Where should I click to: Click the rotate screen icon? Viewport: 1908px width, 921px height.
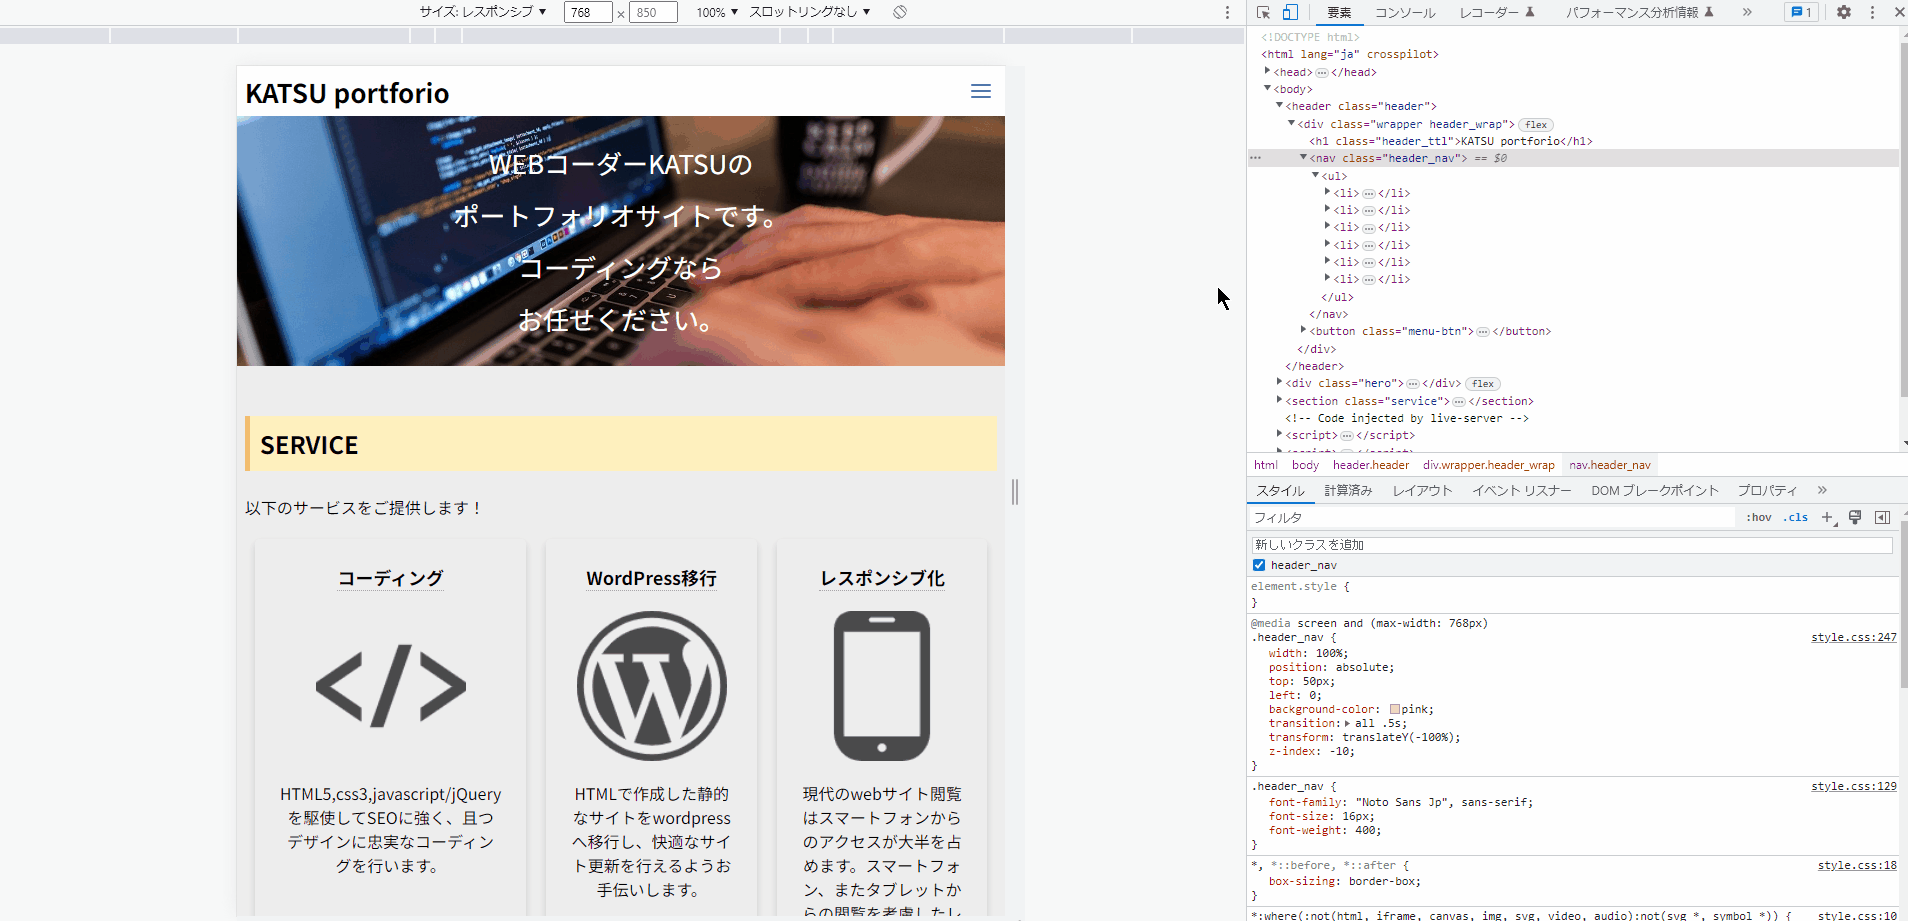900,12
